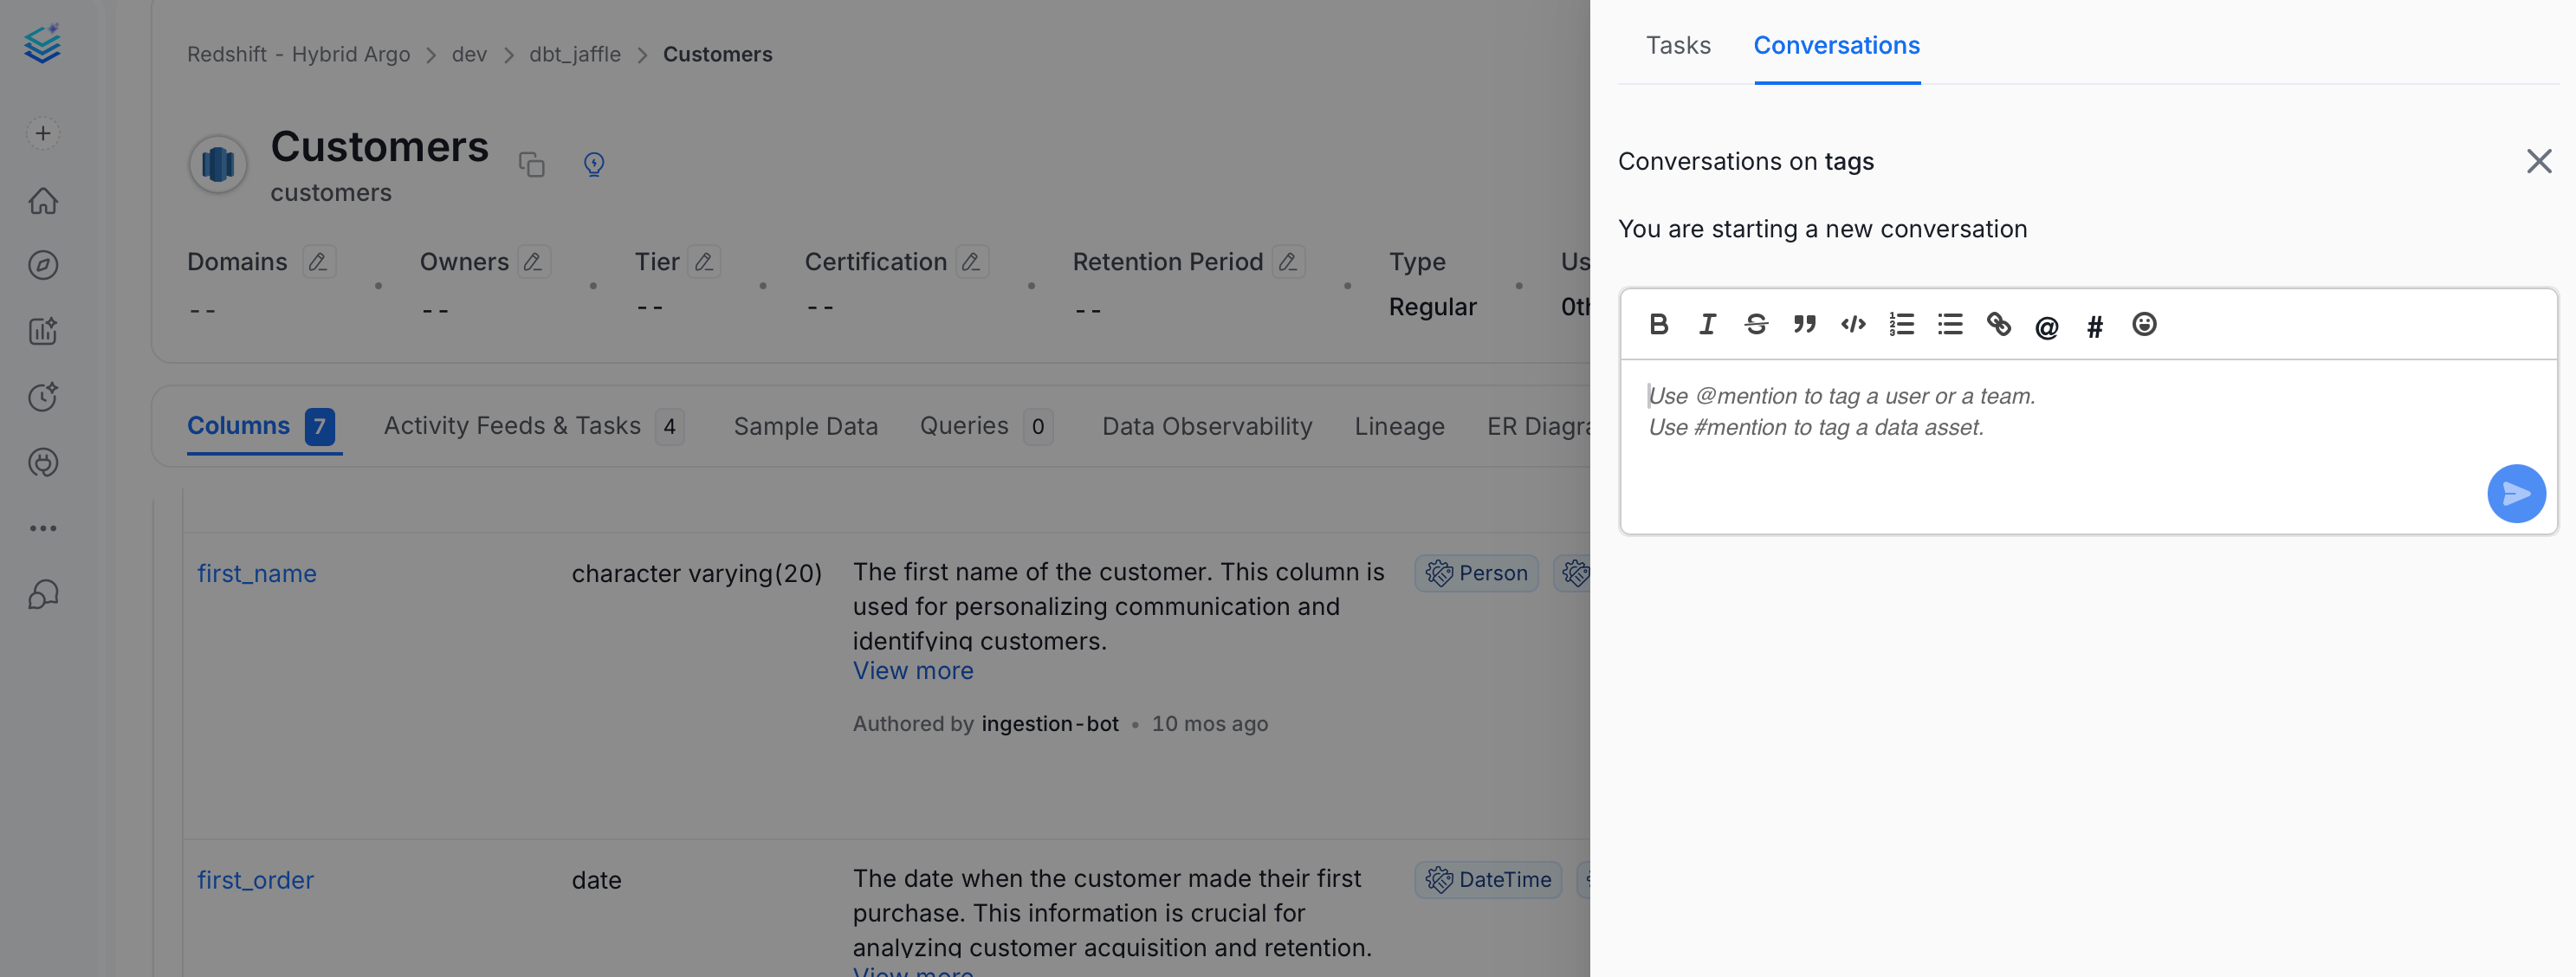The width and height of the screenshot is (2576, 977).
Task: Apply bold formatting in conversation editor
Action: (1658, 325)
